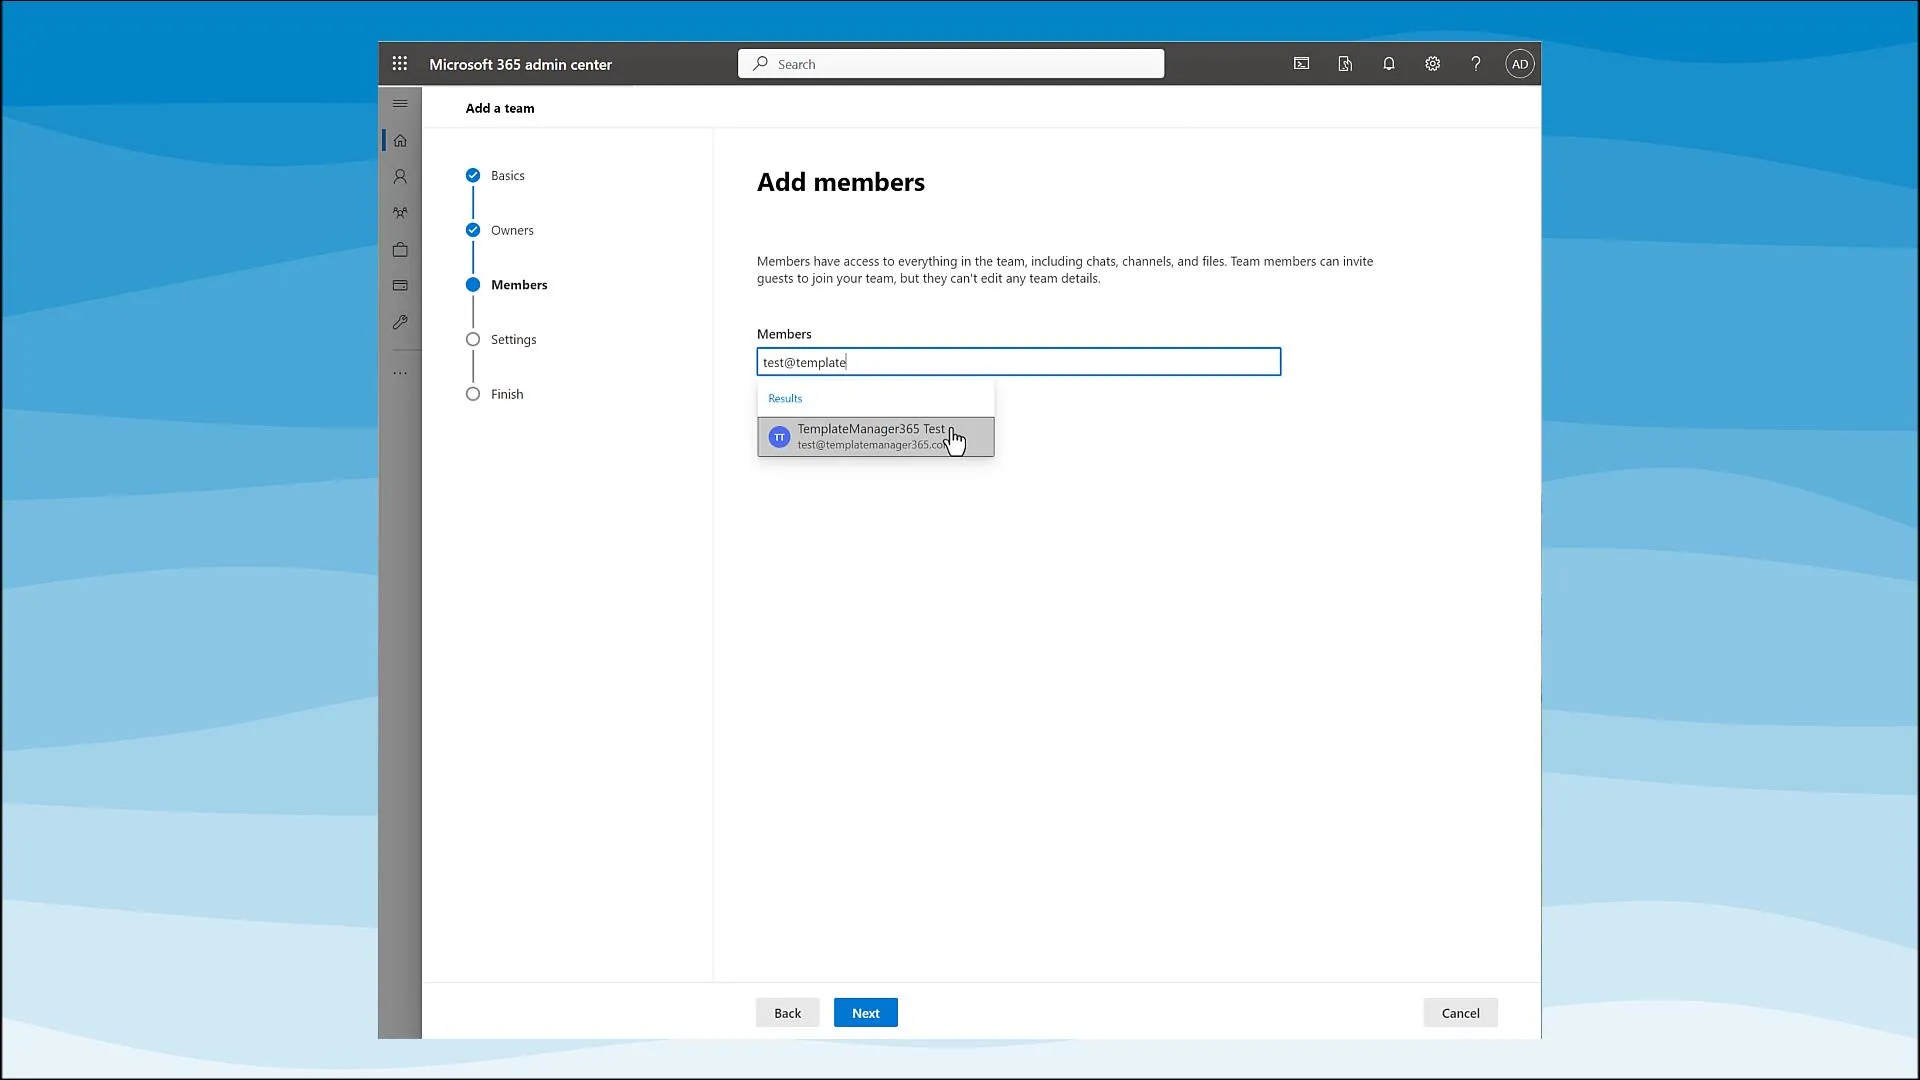
Task: Click the Next button
Action: pyautogui.click(x=864, y=1012)
